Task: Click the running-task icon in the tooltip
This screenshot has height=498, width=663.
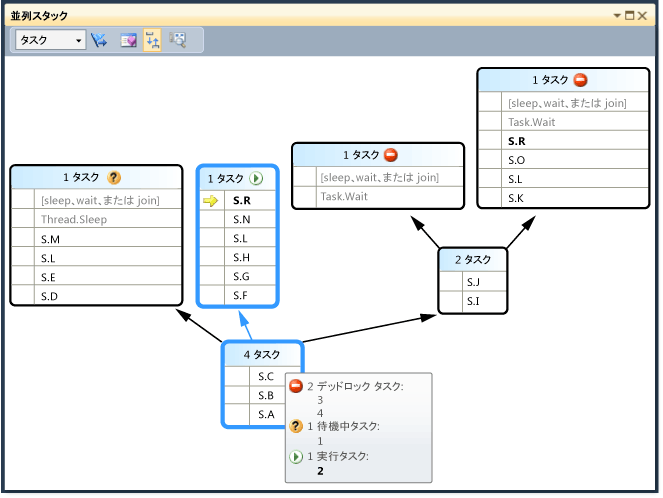Action: click(x=296, y=457)
